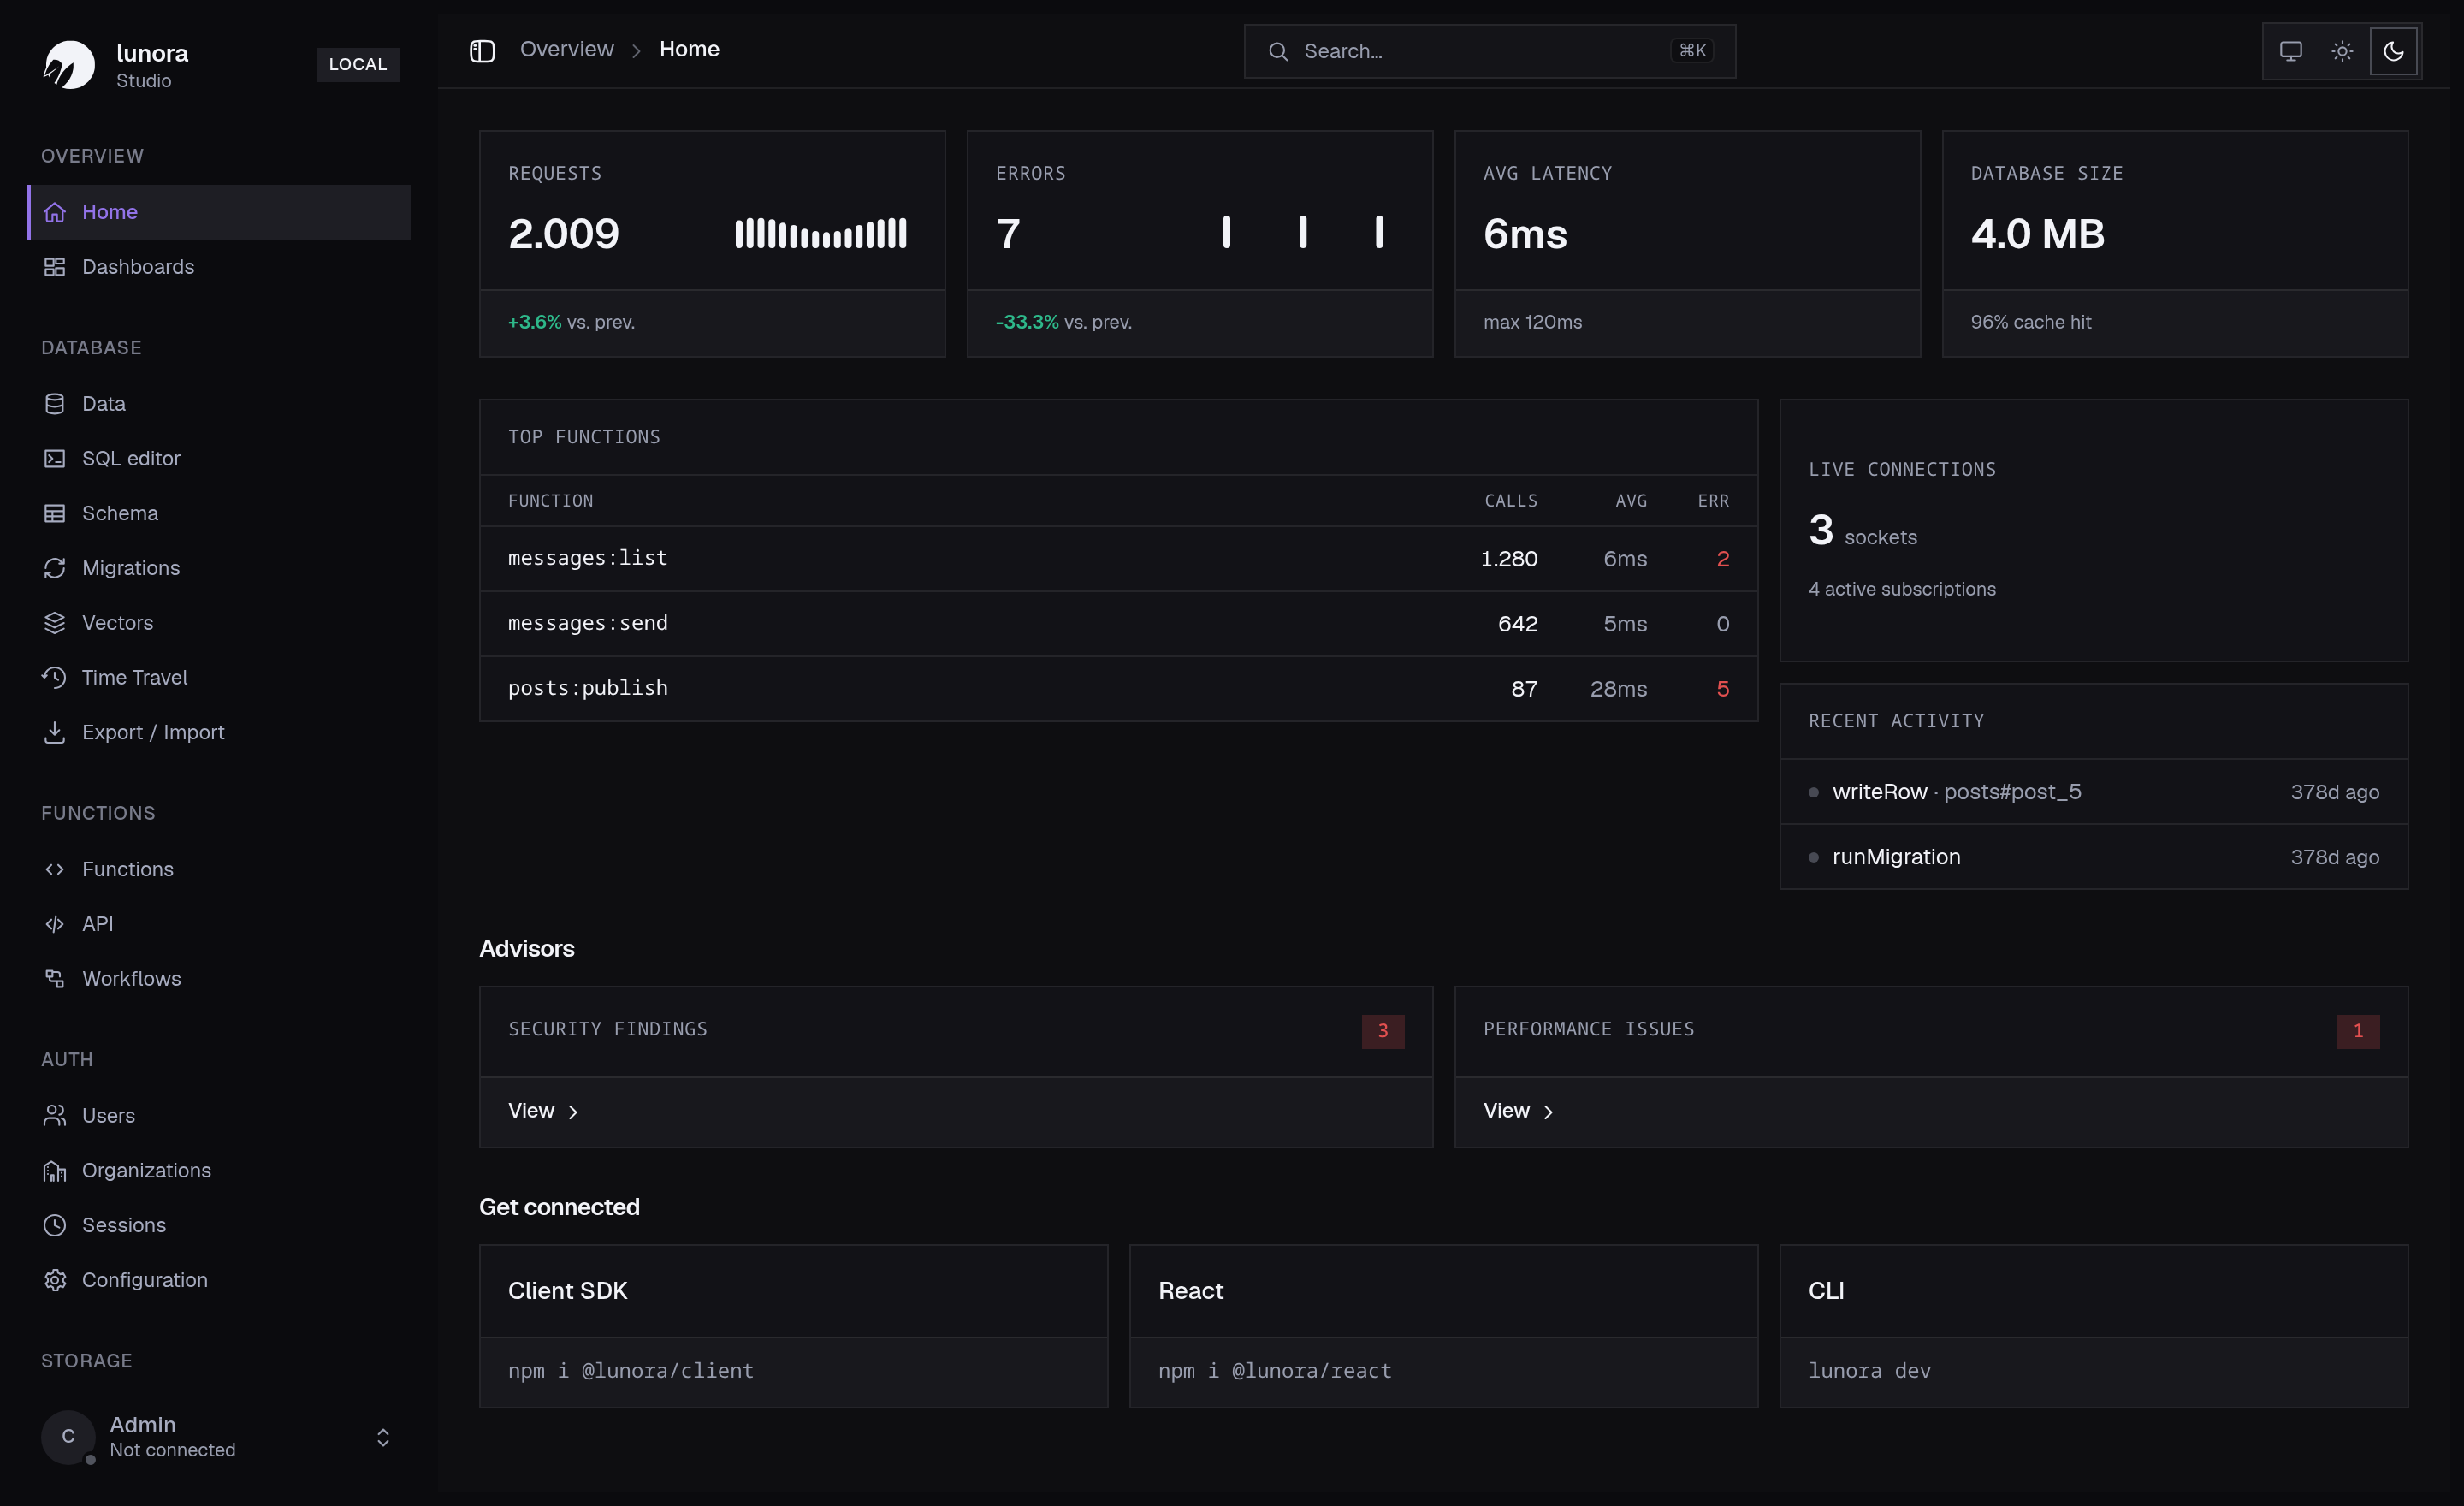
Task: Expand the Admin account switcher chevrons
Action: [x=383, y=1437]
